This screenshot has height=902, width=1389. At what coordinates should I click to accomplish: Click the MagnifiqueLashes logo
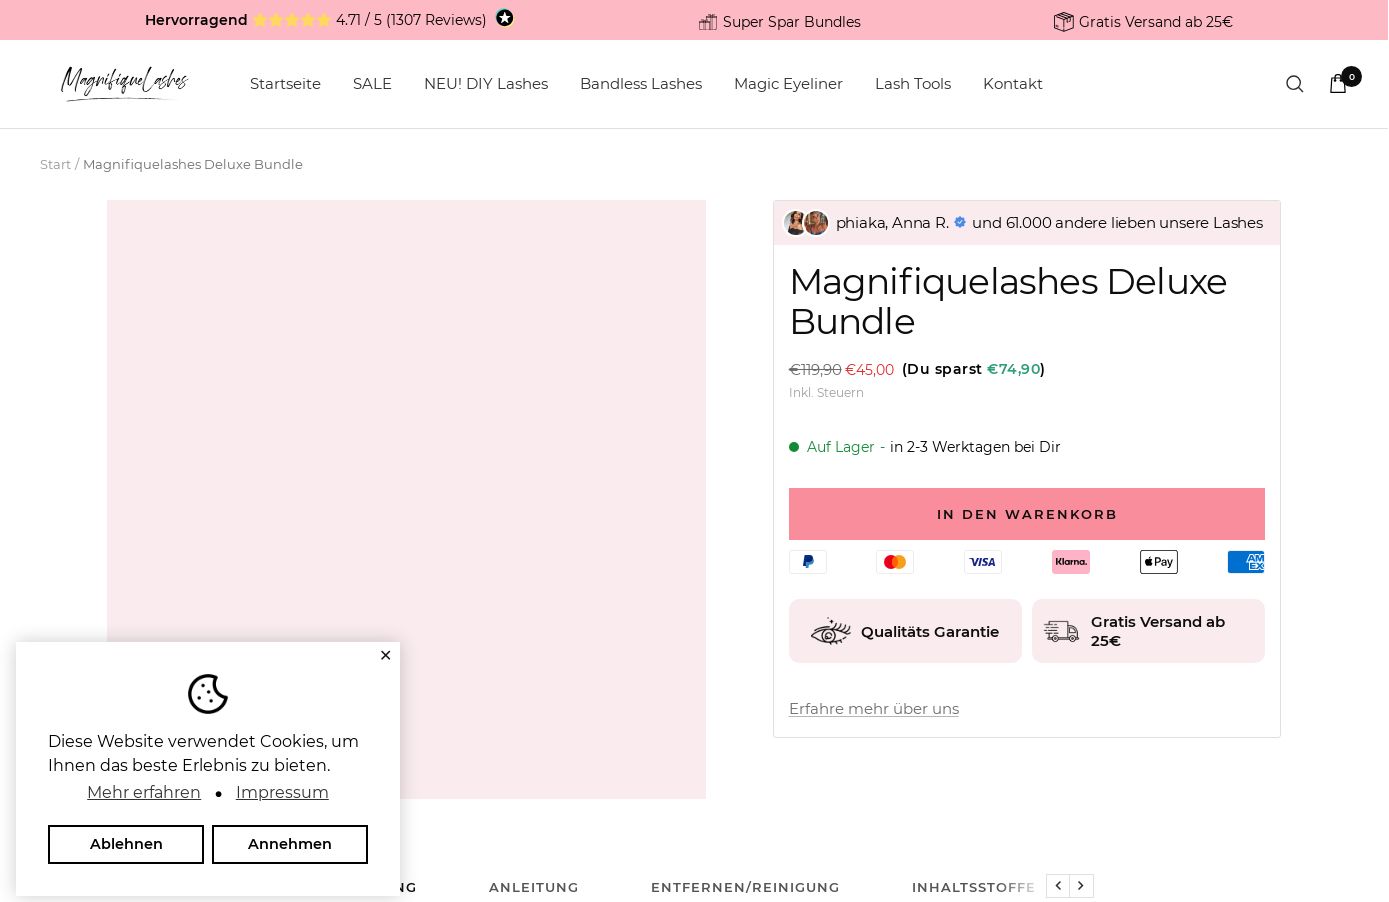coord(125,84)
